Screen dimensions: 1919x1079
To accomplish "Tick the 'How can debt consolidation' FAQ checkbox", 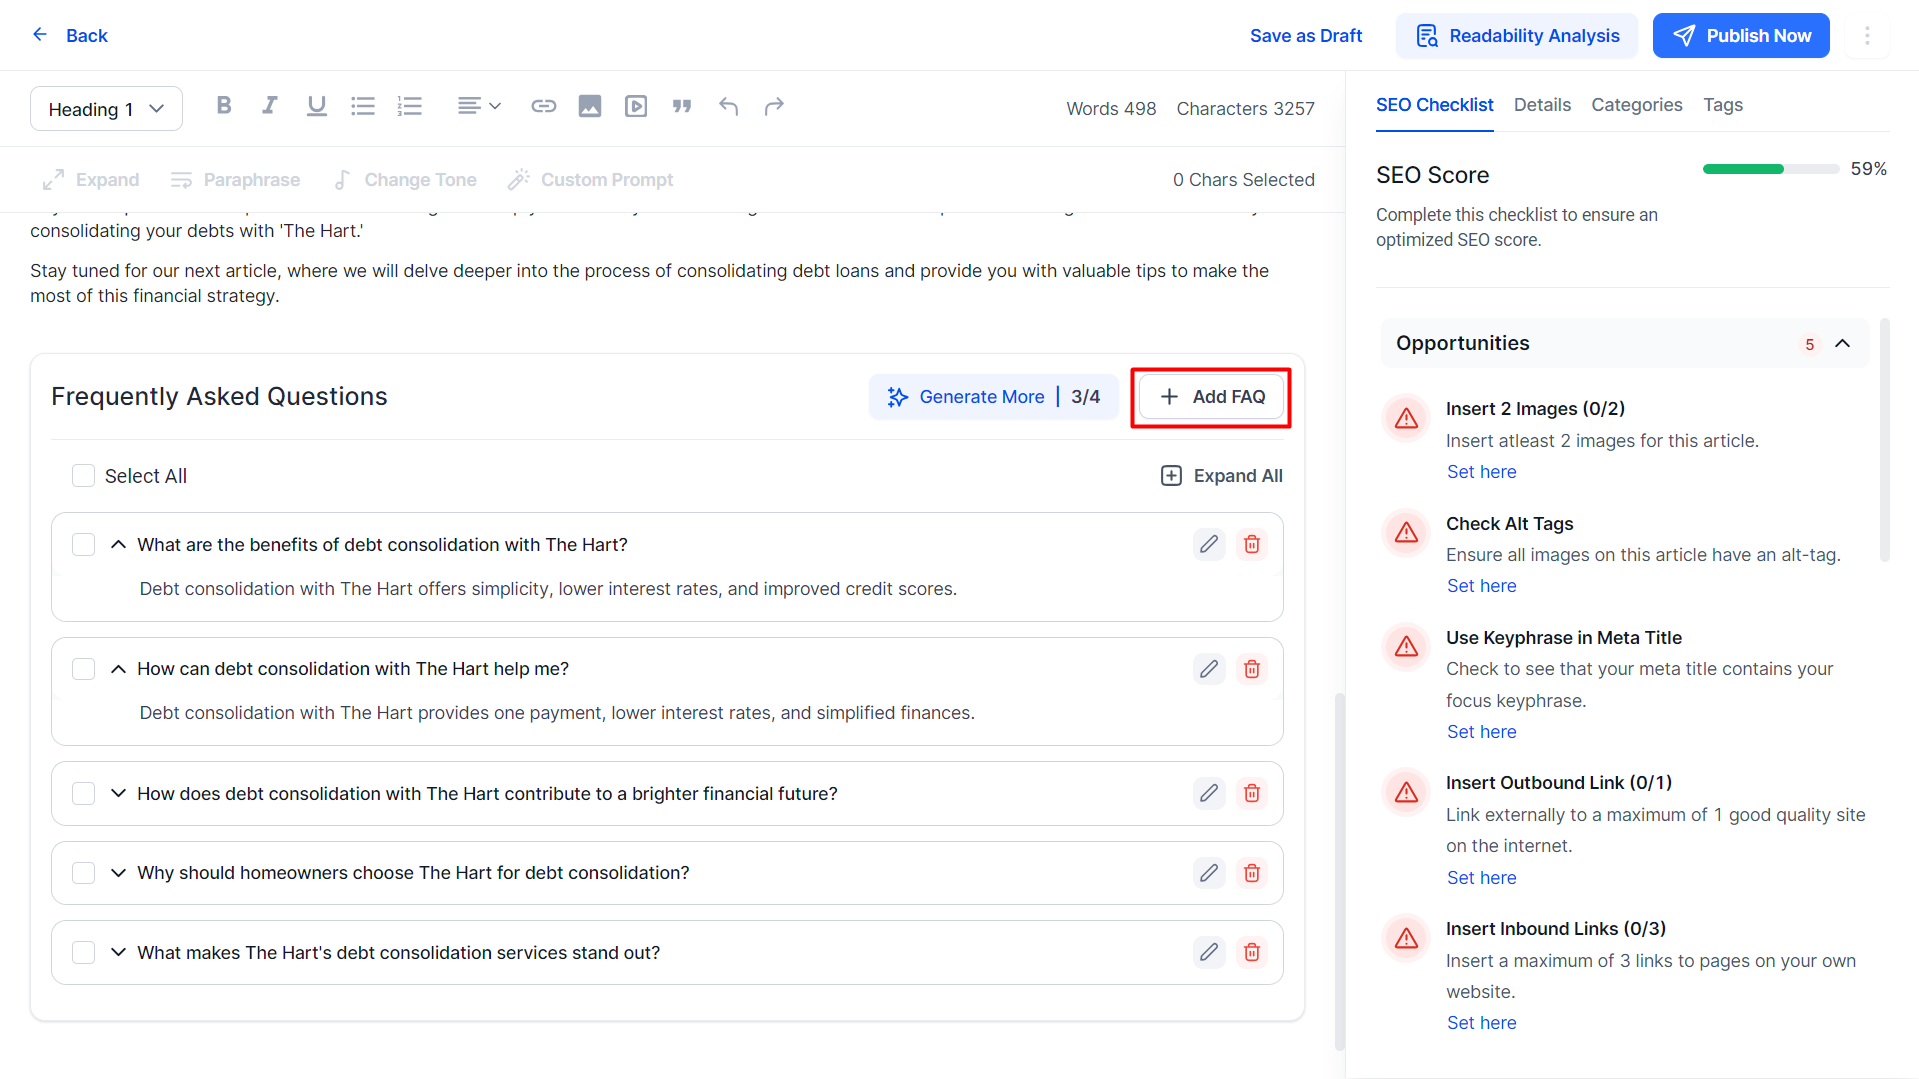I will coord(83,669).
